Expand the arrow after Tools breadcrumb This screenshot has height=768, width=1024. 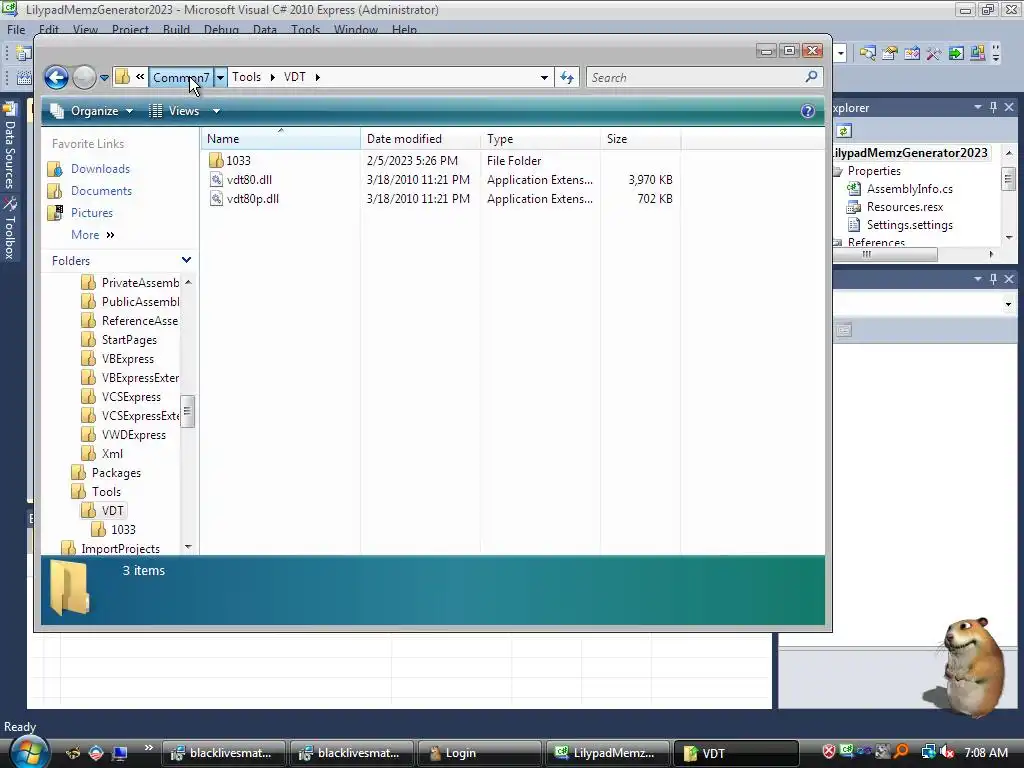point(272,77)
